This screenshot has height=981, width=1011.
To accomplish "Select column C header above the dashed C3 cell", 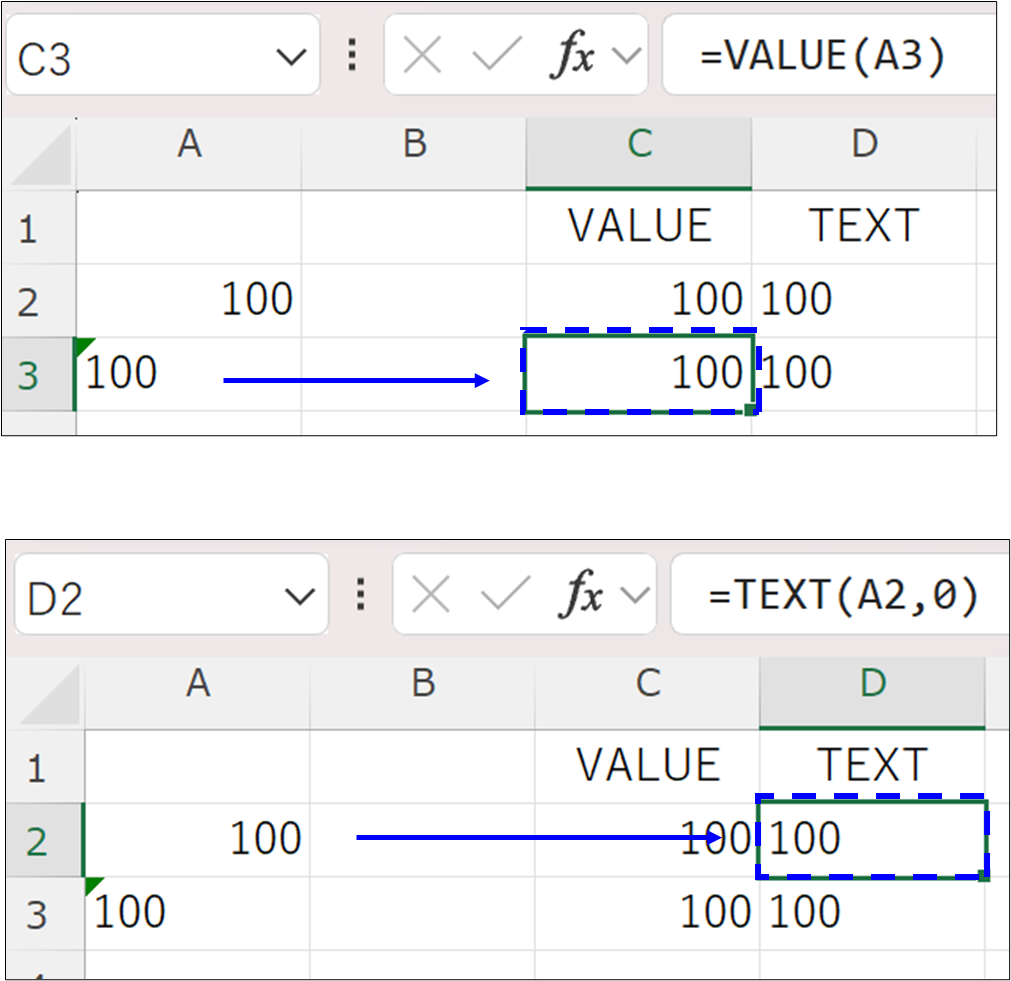I will [639, 145].
